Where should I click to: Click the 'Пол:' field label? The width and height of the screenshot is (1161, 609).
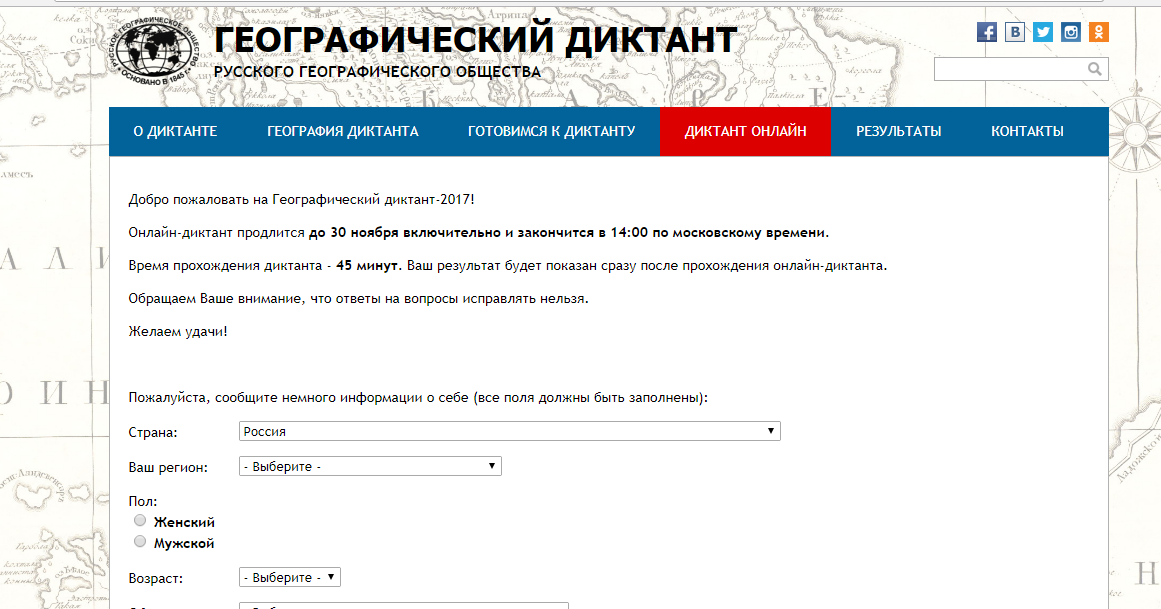(143, 502)
